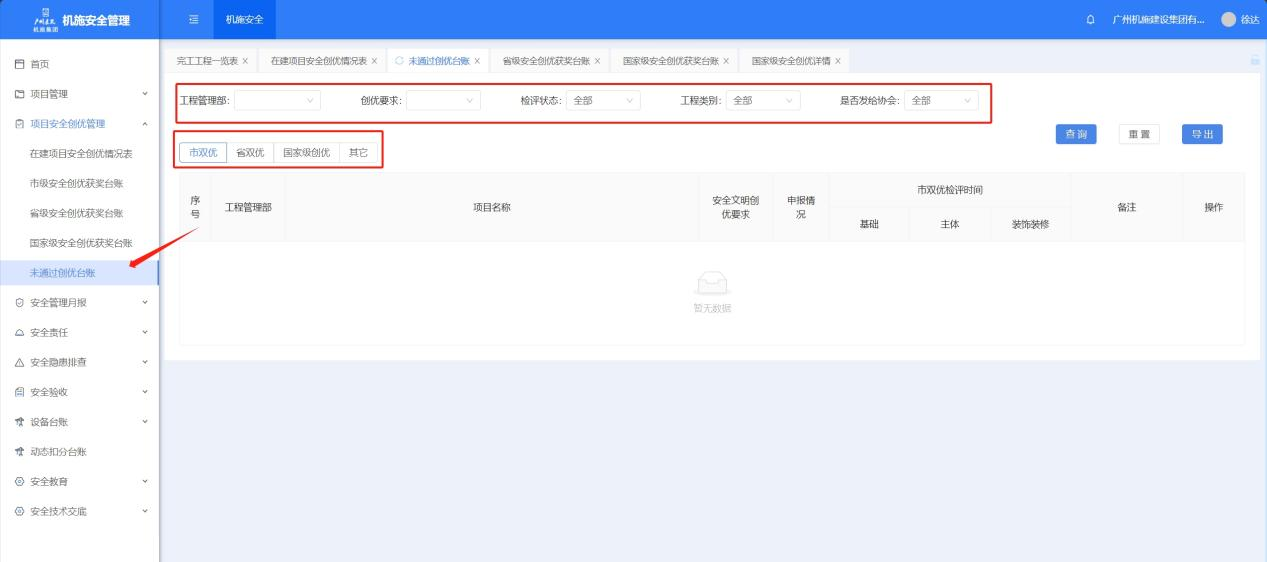The height and width of the screenshot is (562, 1267).
Task: Expand the 是否发给协会 dropdown
Action: pos(941,100)
